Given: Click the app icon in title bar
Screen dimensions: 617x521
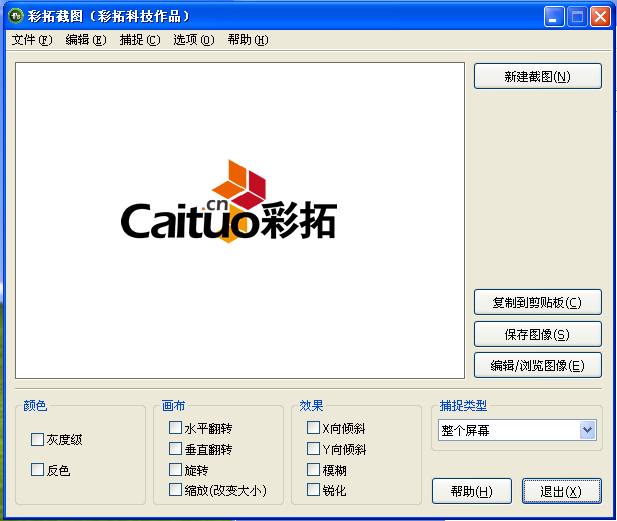Looking at the screenshot, I should [16, 16].
